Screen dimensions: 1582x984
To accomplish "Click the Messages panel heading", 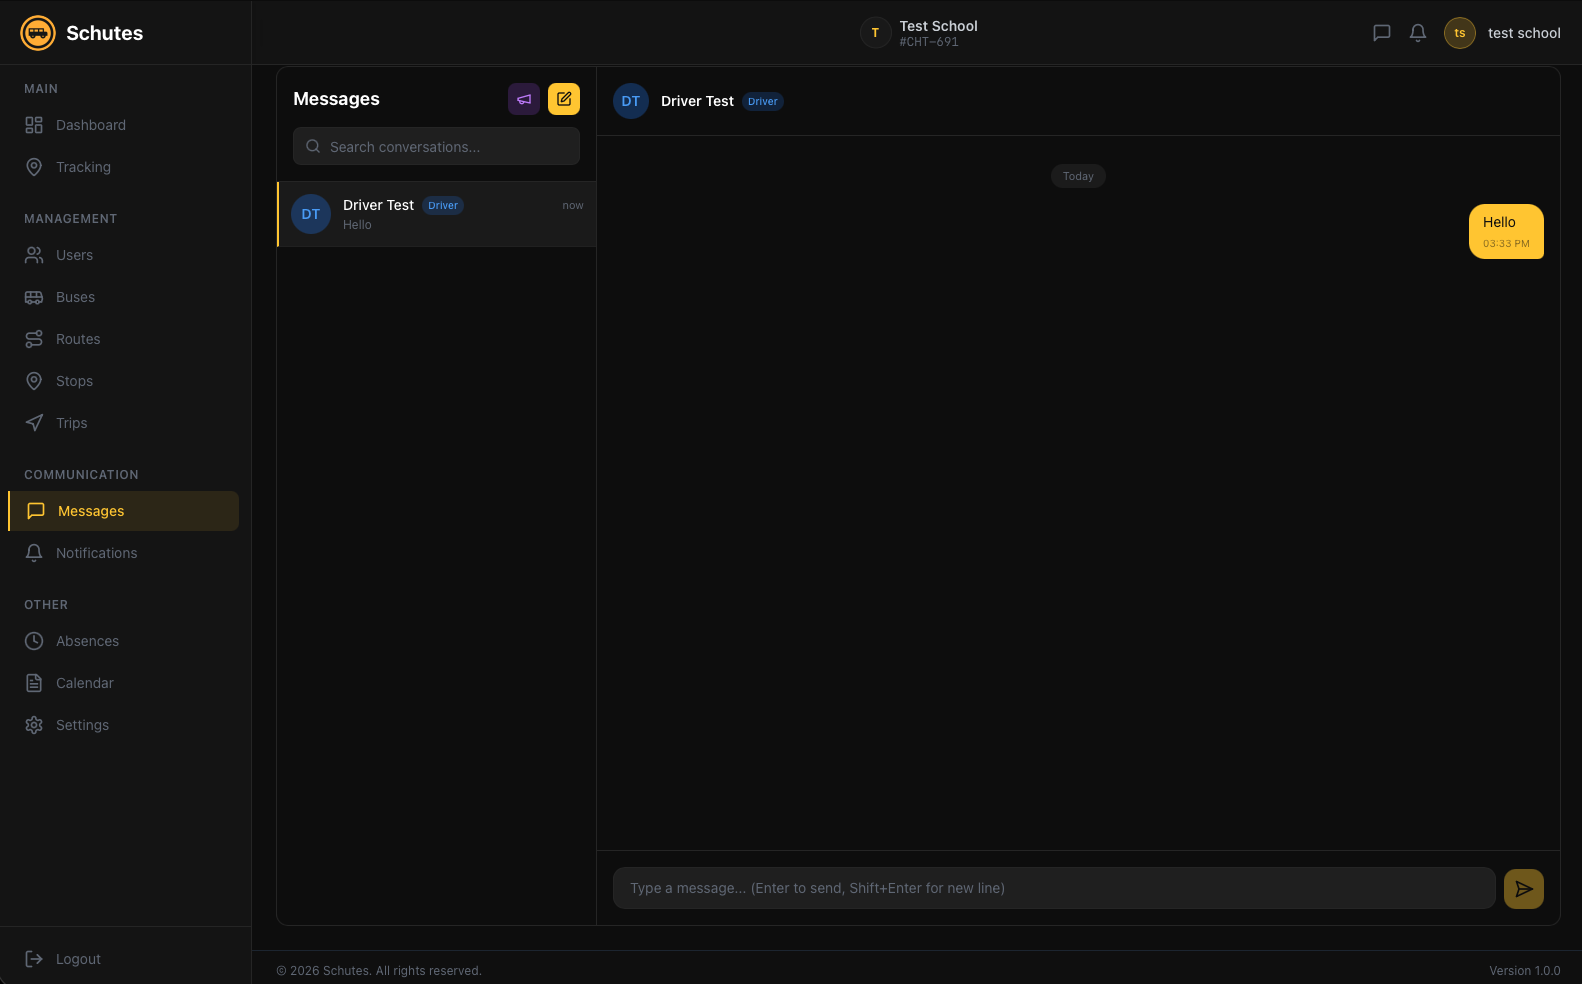I will (336, 99).
